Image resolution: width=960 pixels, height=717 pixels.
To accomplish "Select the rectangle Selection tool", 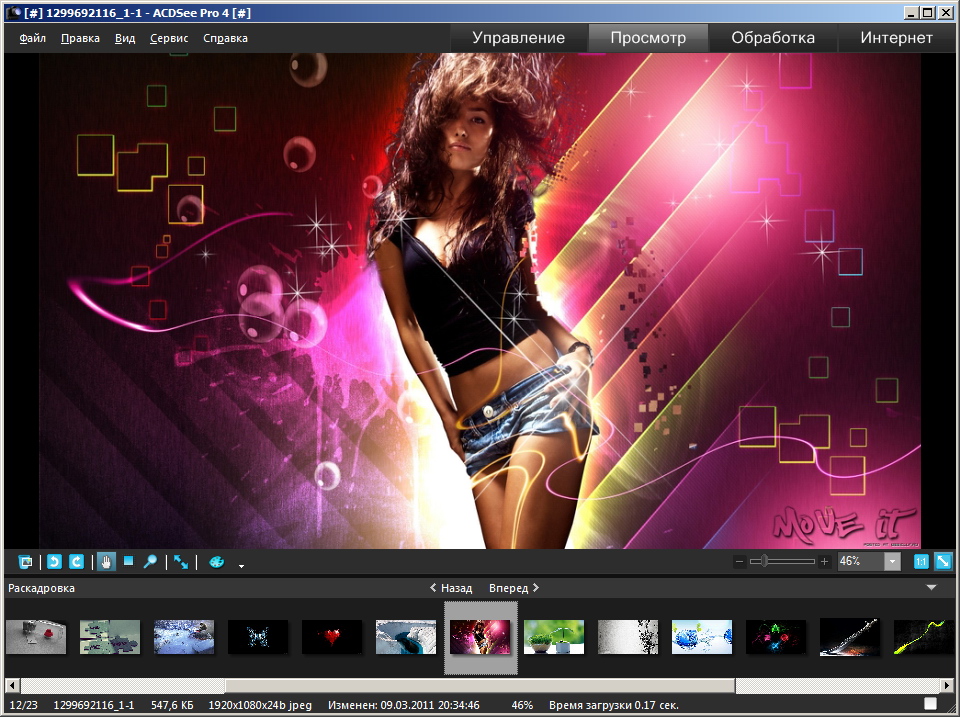I will click(x=128, y=562).
